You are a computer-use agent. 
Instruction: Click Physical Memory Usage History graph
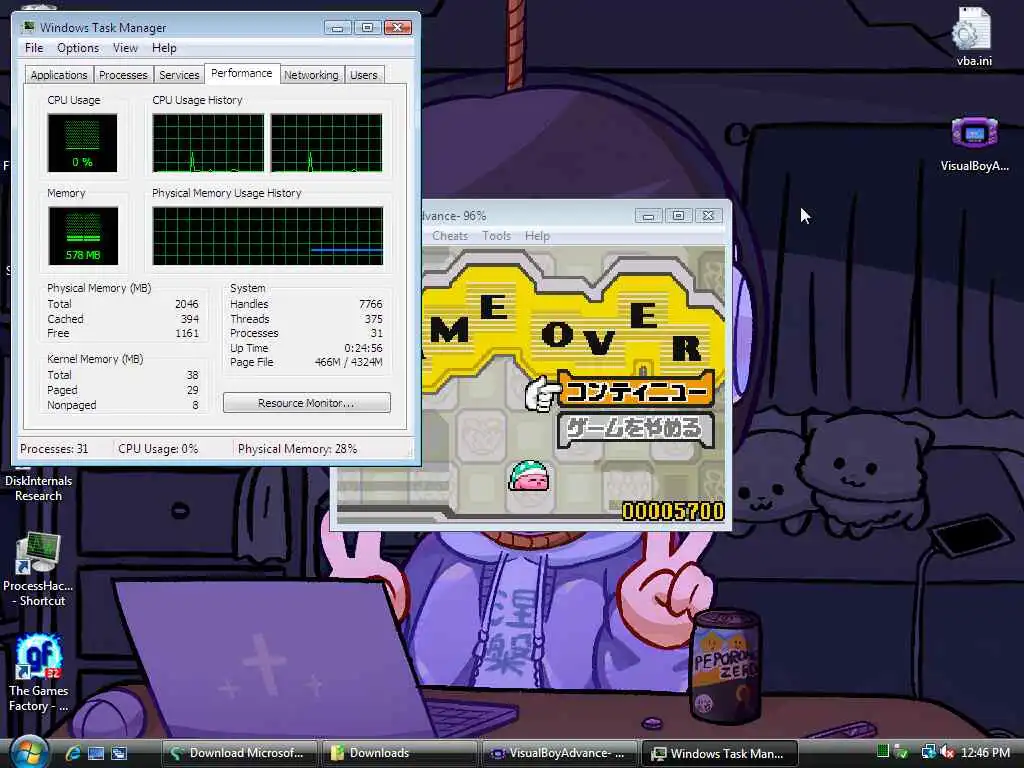click(268, 236)
